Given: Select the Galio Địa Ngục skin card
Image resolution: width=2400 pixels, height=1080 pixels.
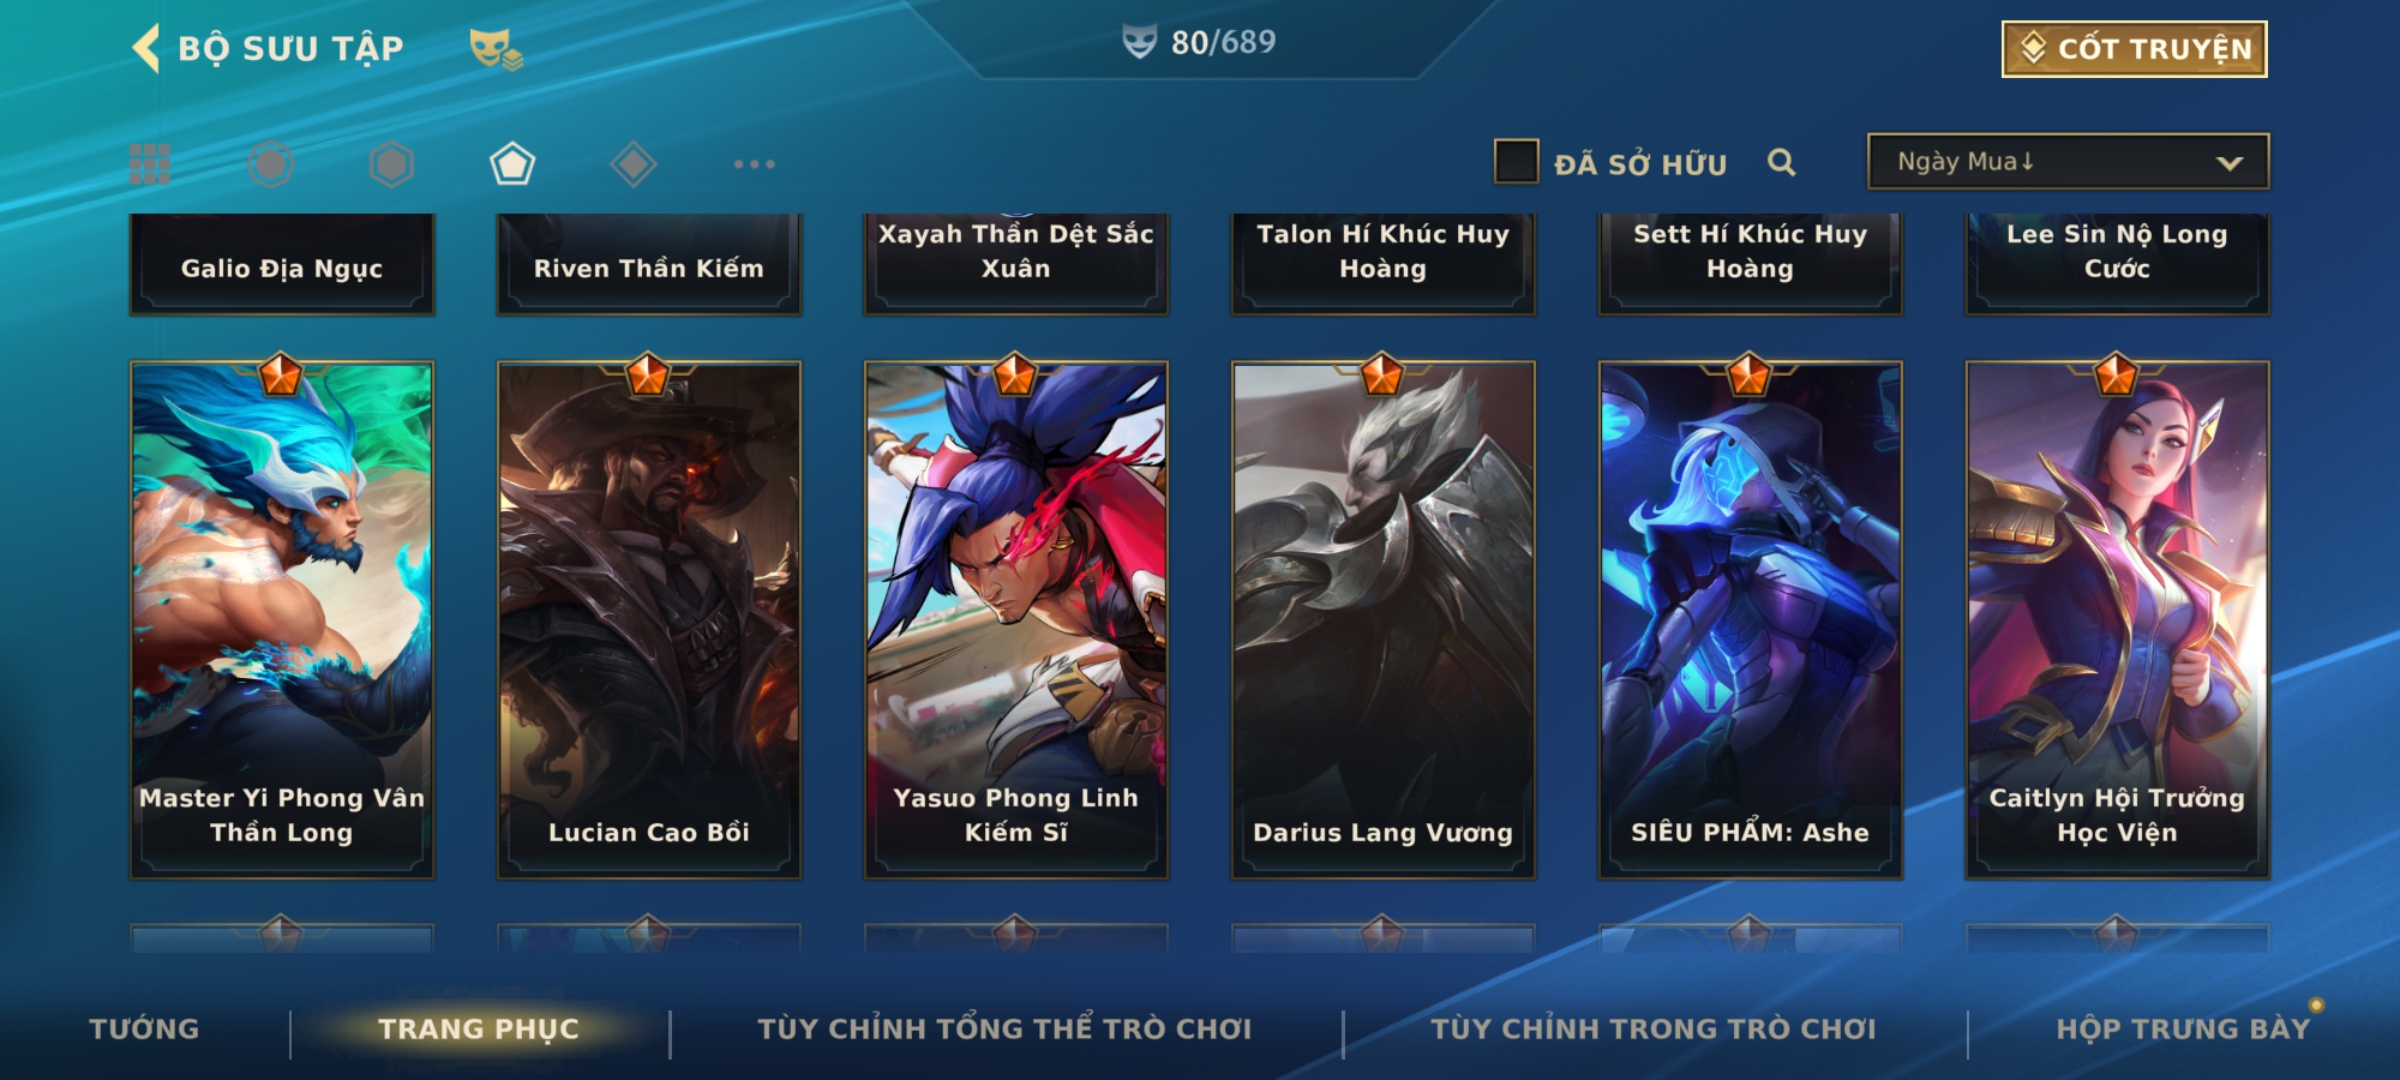Looking at the screenshot, I should 282,264.
